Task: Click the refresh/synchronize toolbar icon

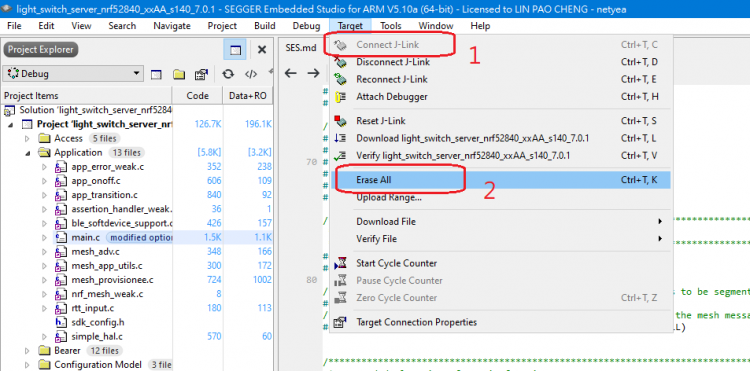Action: [x=228, y=74]
